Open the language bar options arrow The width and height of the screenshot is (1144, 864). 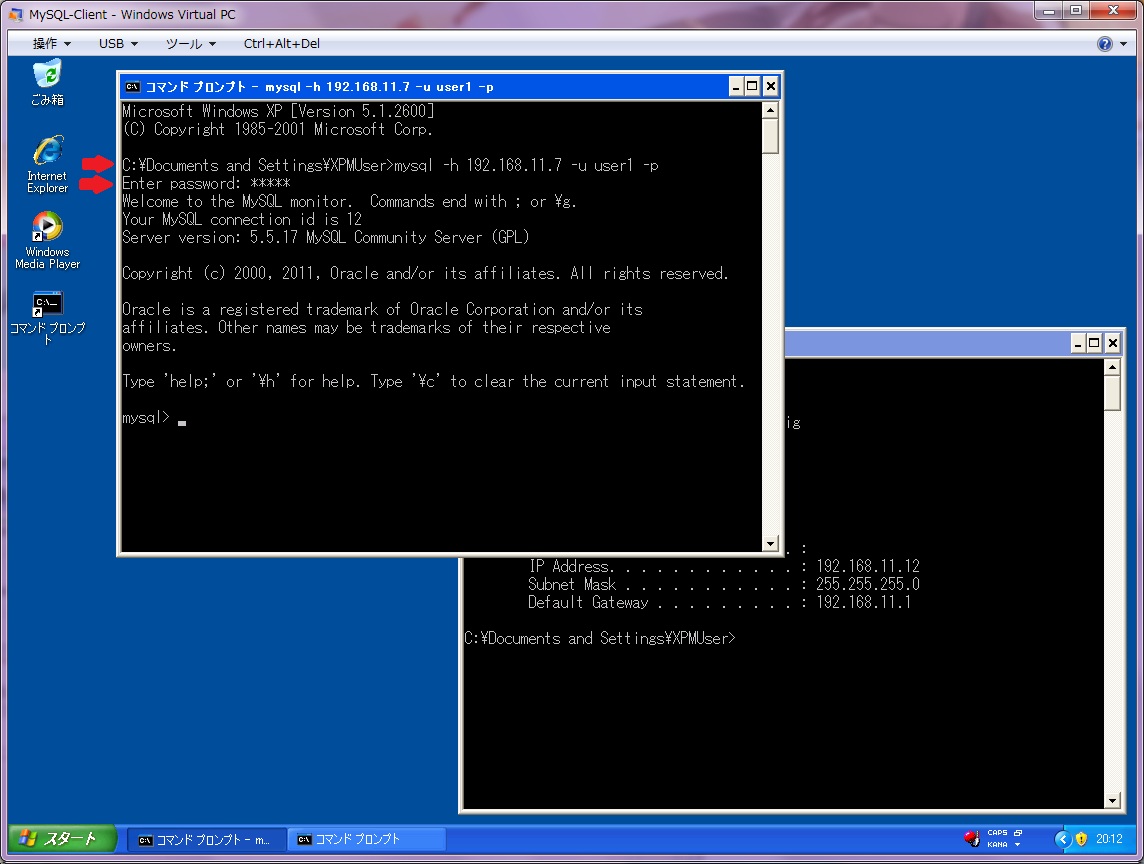point(1018,844)
